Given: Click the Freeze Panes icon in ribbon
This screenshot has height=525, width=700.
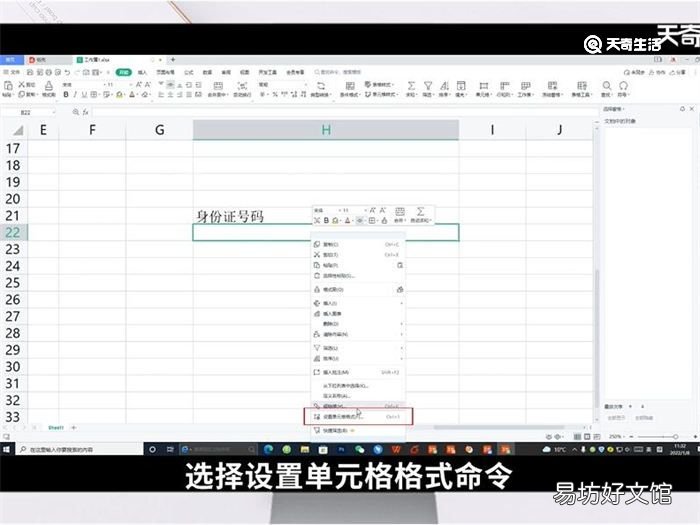Looking at the screenshot, I should coord(552,85).
